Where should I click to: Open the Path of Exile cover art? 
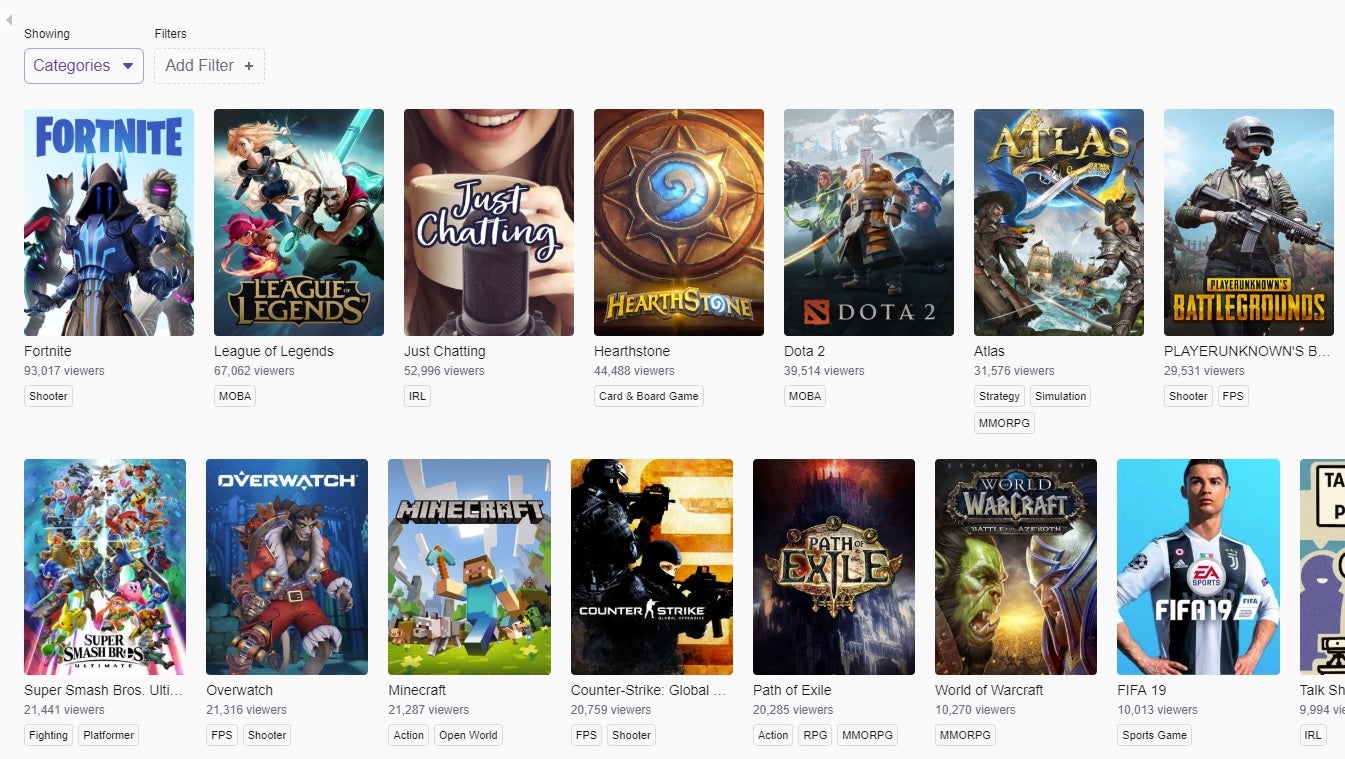point(834,567)
